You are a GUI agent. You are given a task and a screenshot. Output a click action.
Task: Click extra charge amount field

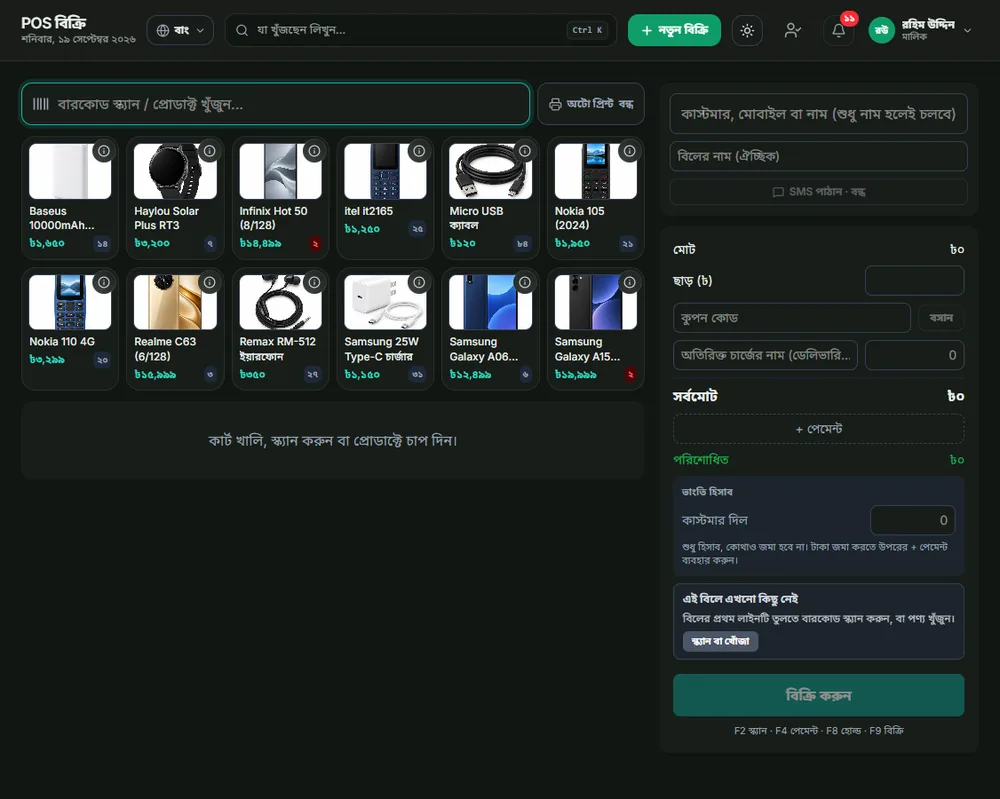[x=914, y=355]
